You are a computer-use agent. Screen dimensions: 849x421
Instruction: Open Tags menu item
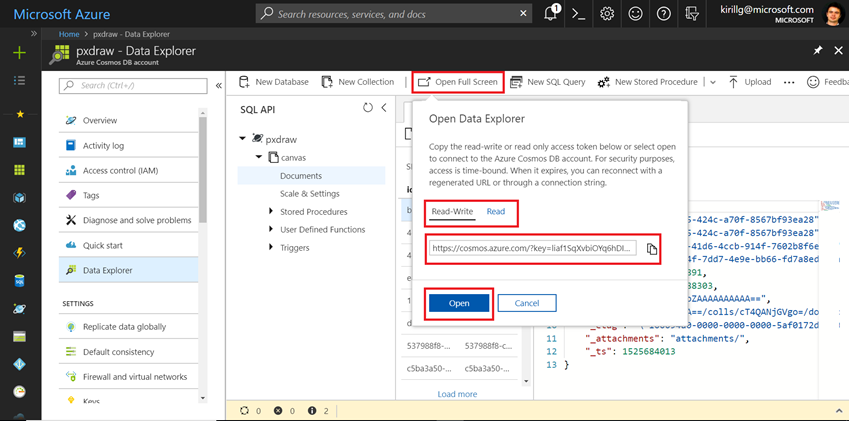point(128,195)
